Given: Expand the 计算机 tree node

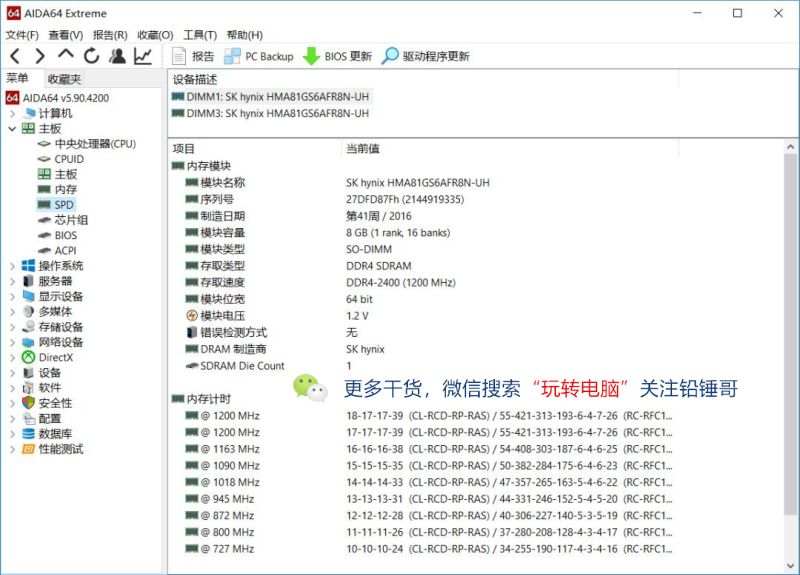Looking at the screenshot, I should pos(12,113).
